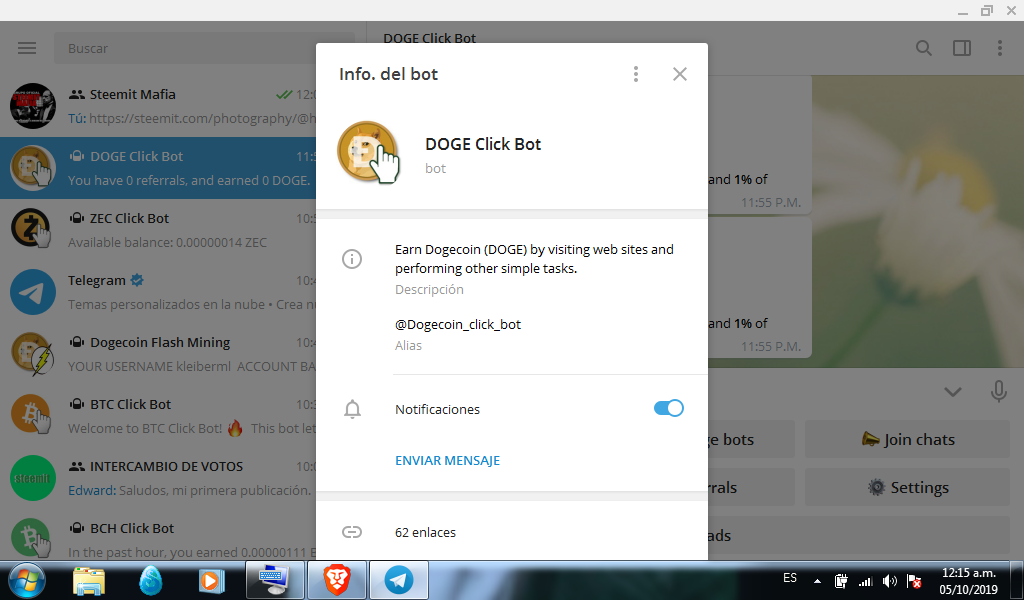1024x600 pixels.
Task: Click the microphone voice message icon
Action: click(x=998, y=392)
